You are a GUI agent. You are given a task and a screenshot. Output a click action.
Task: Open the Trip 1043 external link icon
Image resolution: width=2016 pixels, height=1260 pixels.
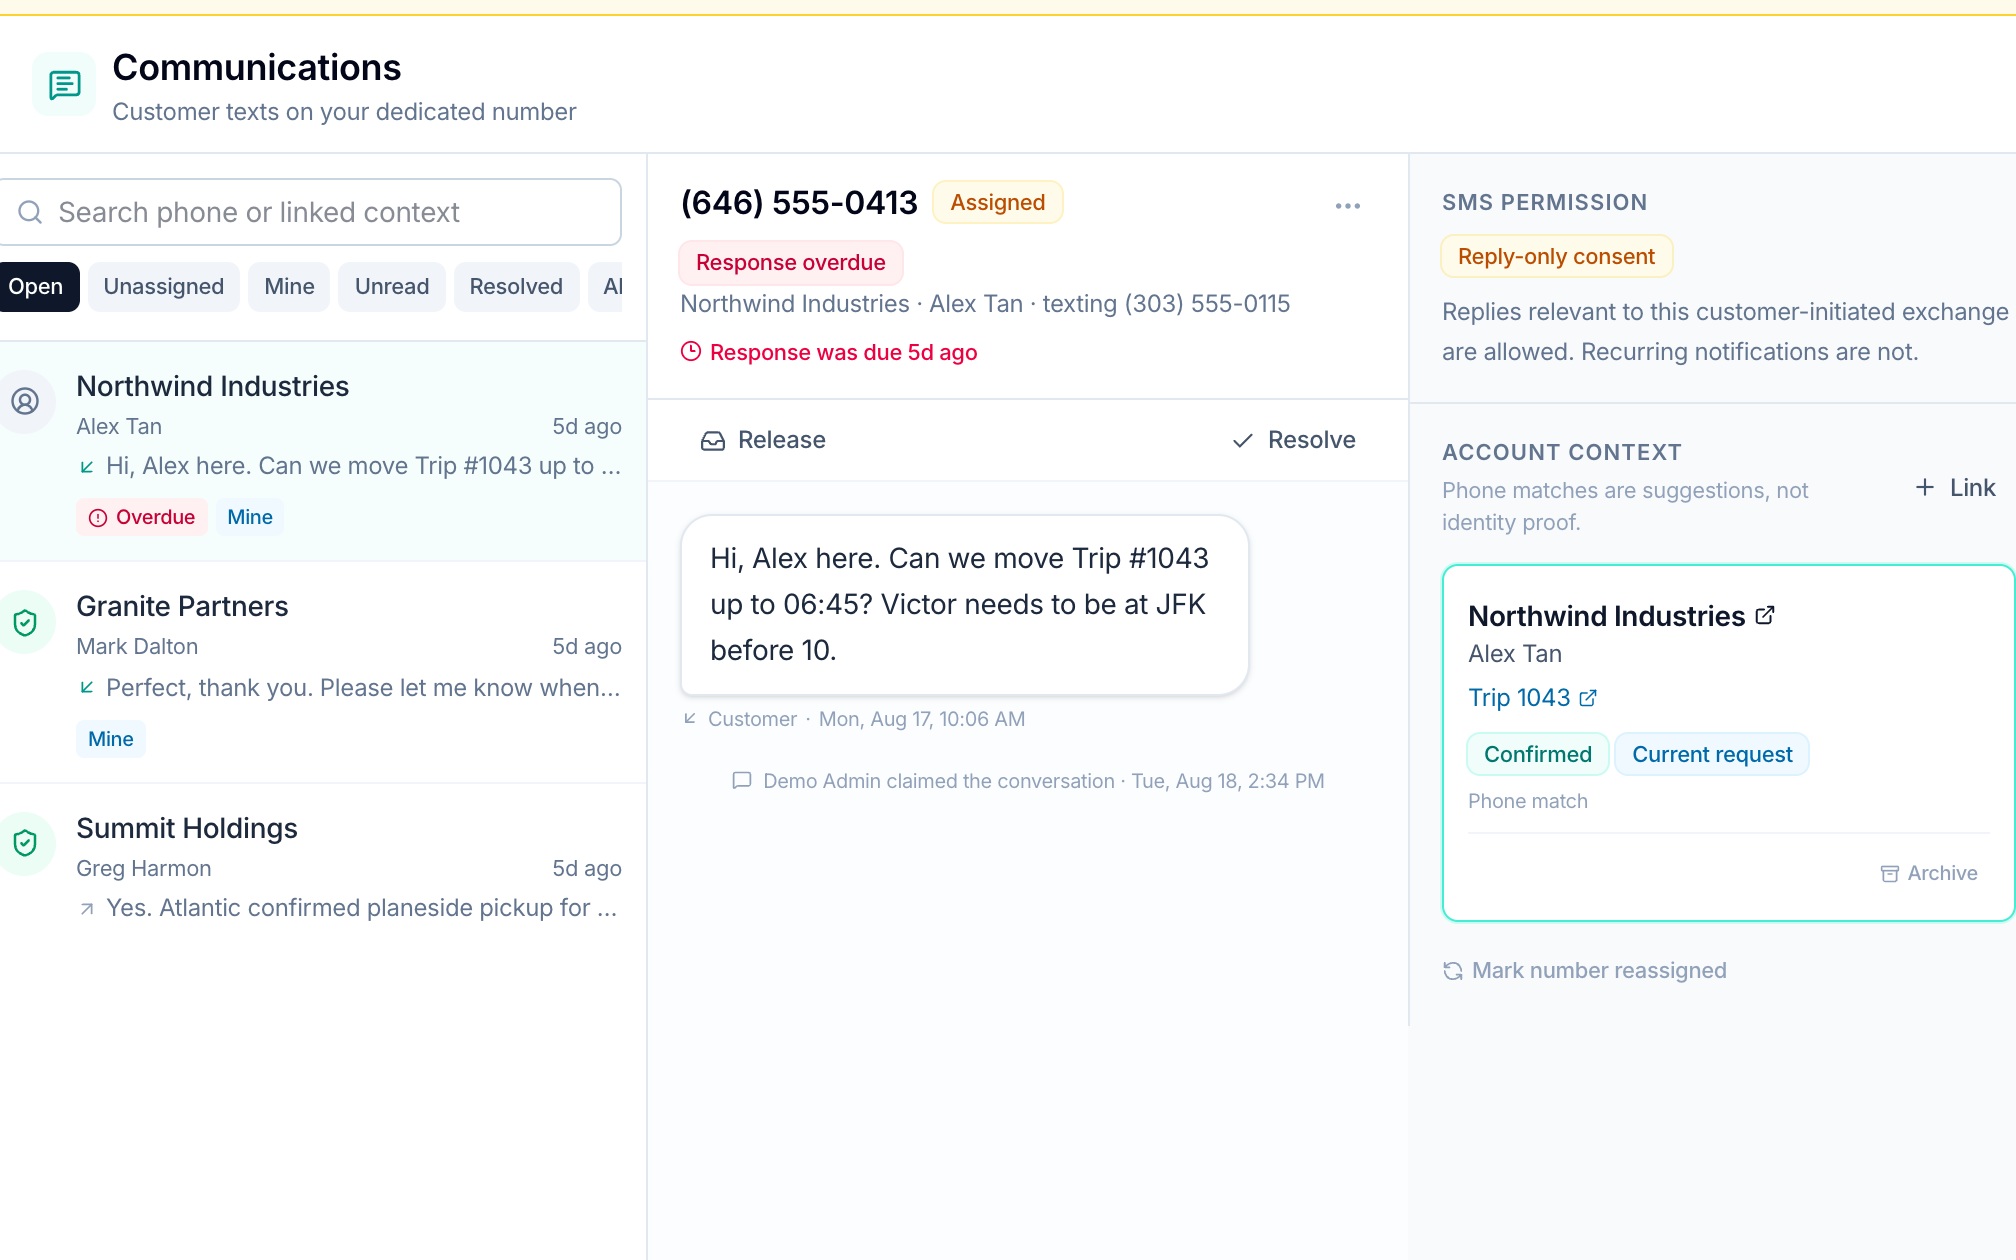point(1588,698)
